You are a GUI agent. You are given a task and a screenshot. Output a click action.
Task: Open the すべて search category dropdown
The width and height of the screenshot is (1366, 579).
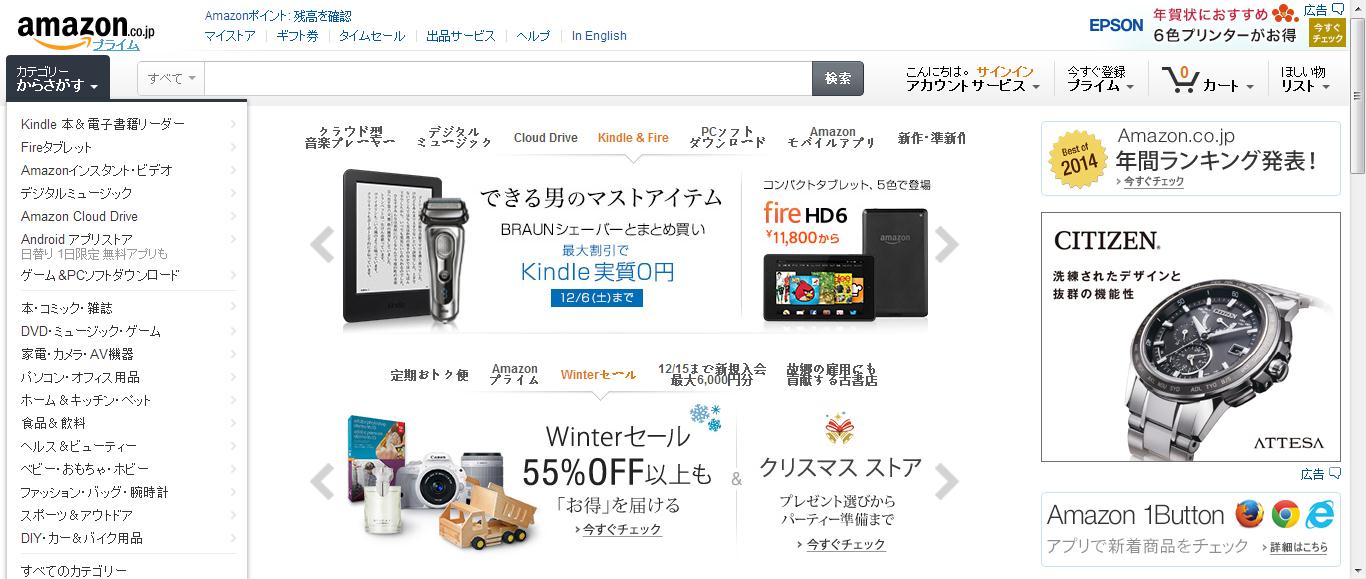pyautogui.click(x=171, y=78)
